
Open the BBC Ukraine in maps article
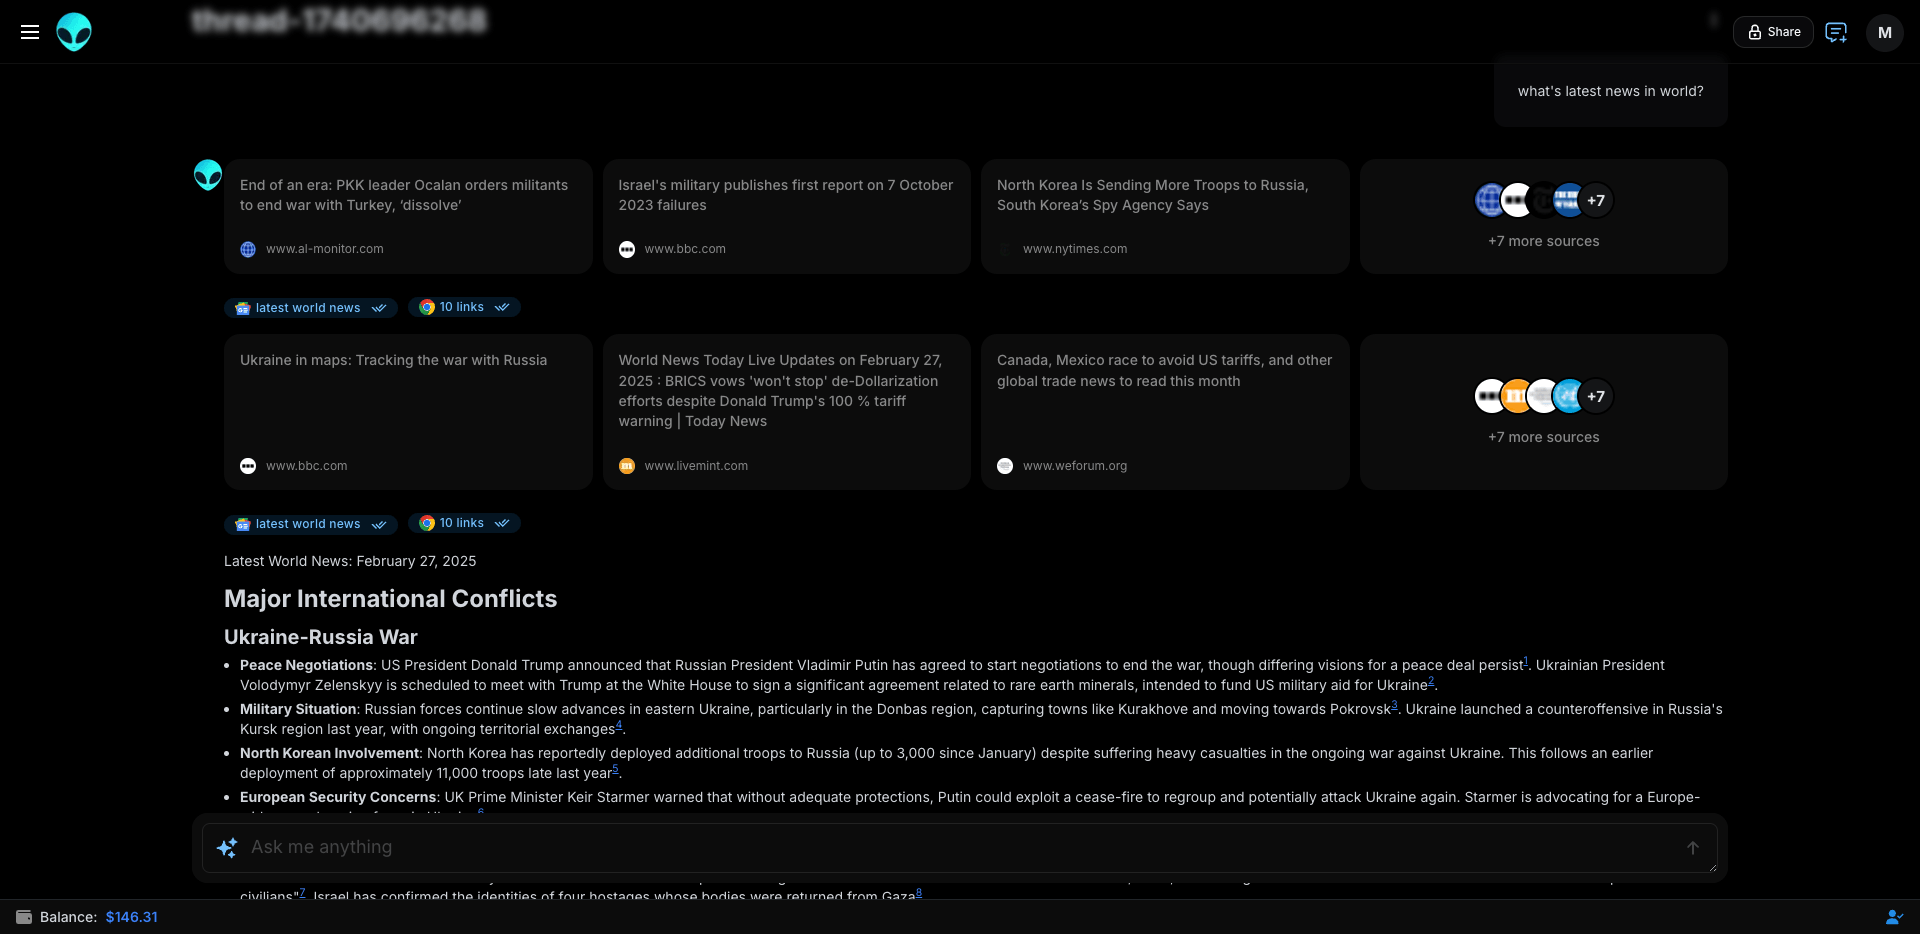tap(408, 412)
